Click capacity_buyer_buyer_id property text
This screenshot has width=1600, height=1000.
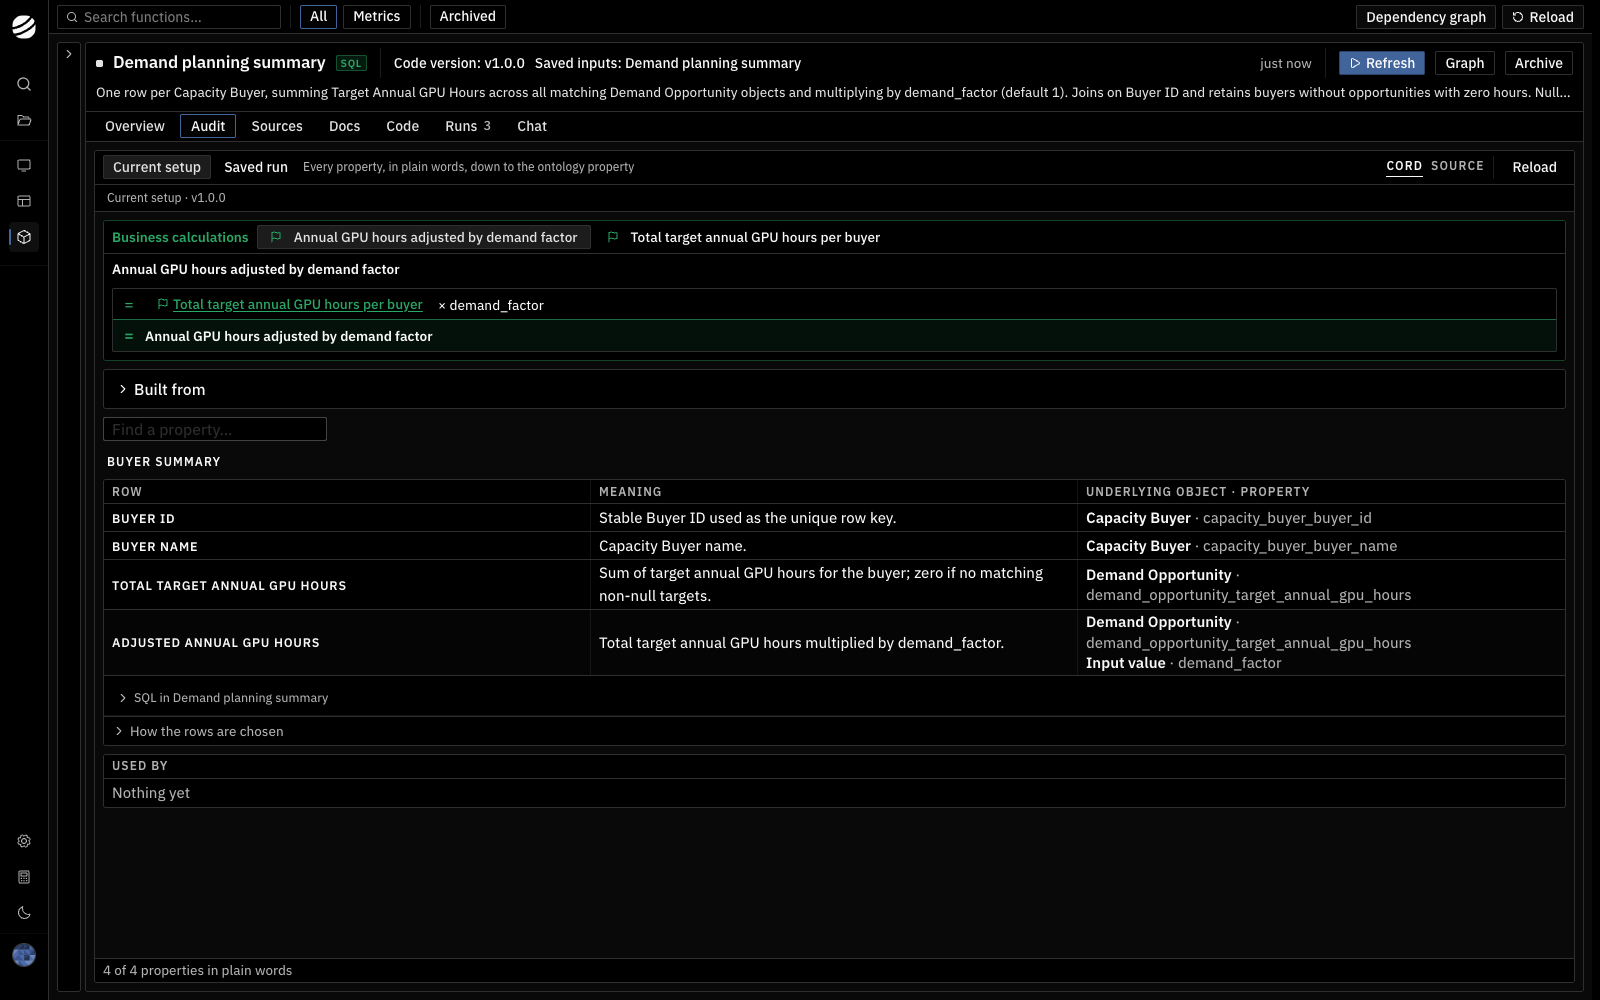pyautogui.click(x=1287, y=518)
